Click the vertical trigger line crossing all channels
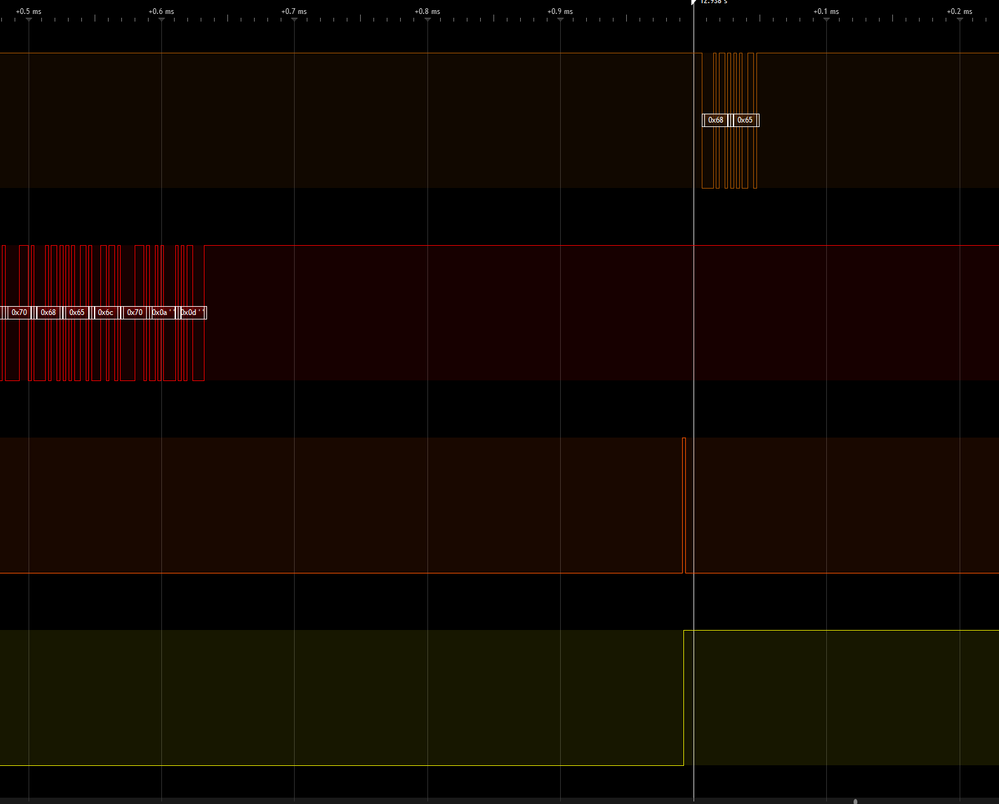999x804 pixels. point(693,400)
